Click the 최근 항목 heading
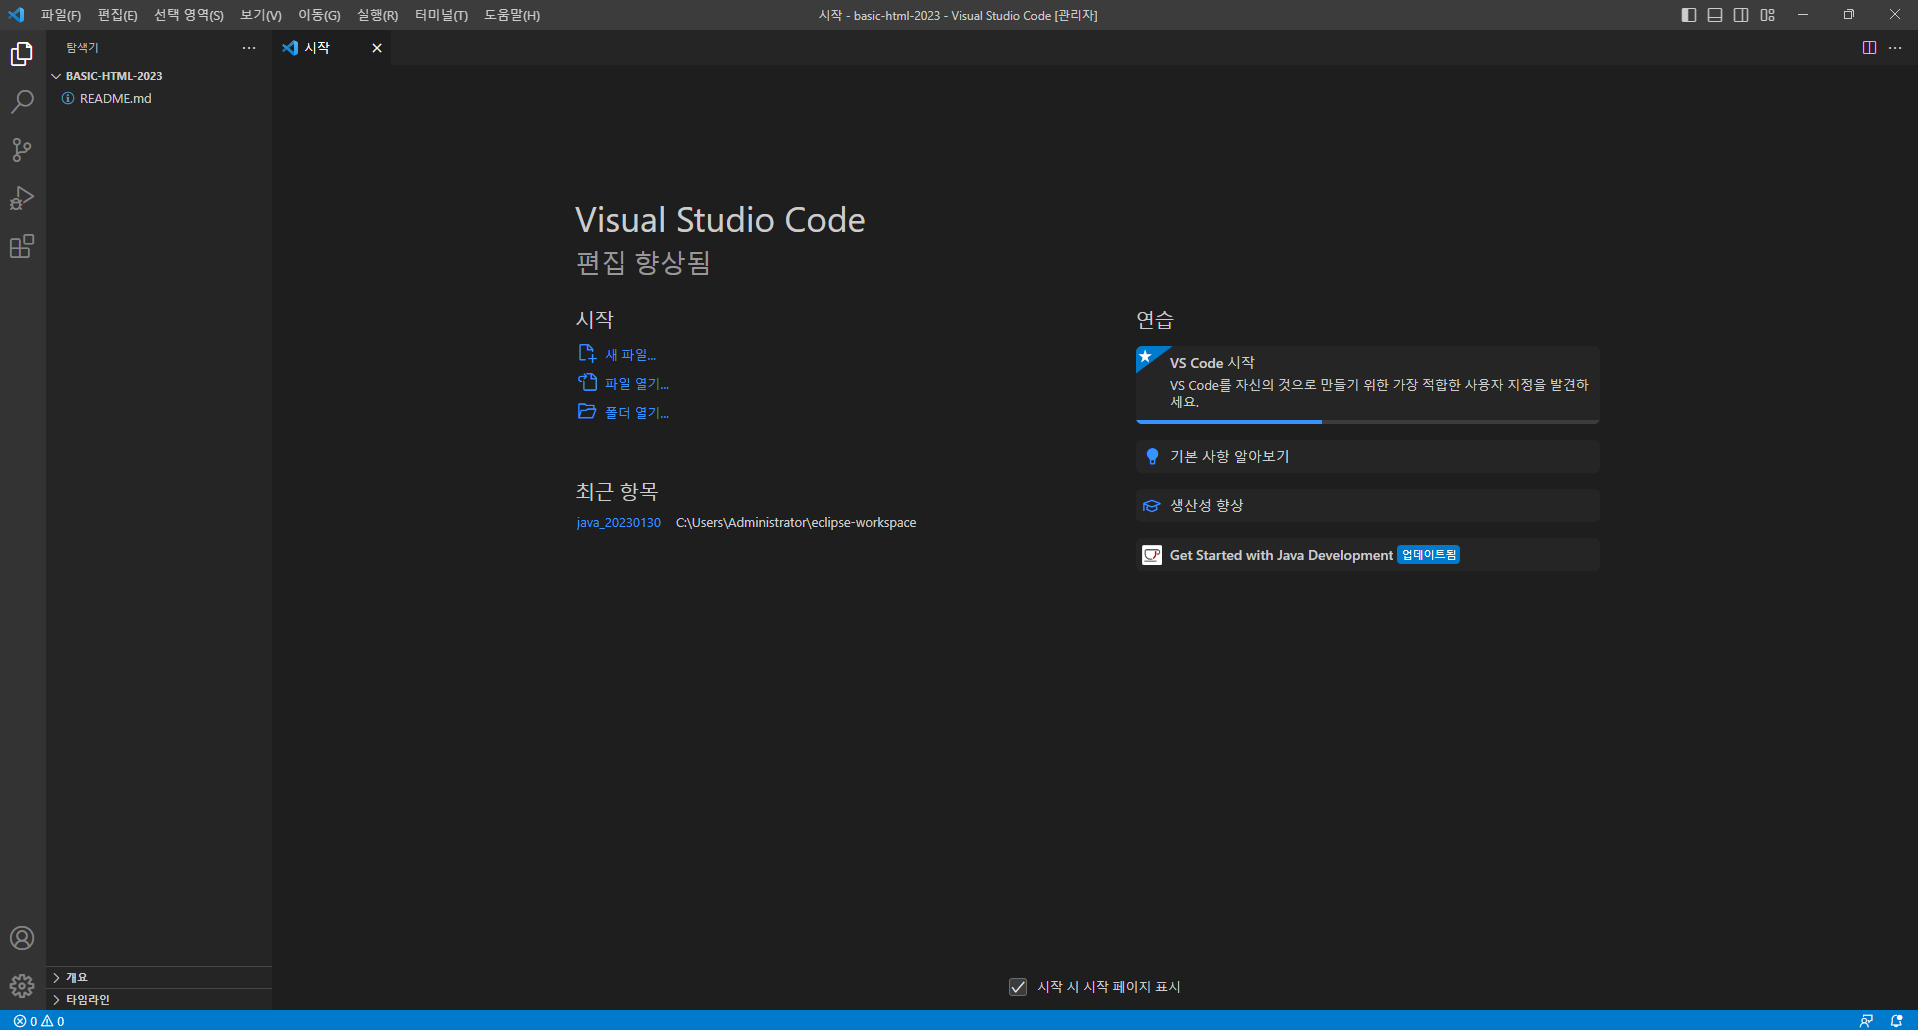 click(617, 492)
